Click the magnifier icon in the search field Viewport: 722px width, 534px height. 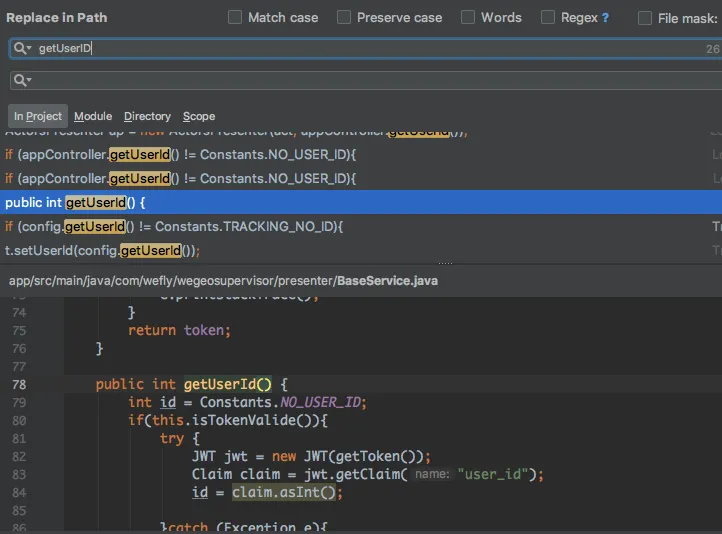click(18, 48)
